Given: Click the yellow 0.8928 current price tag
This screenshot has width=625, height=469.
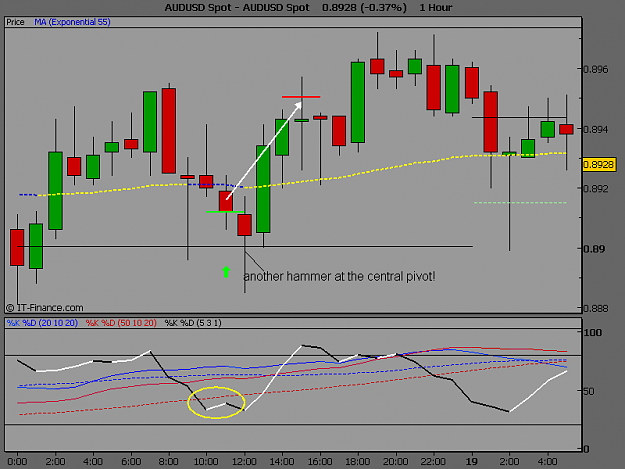Looking at the screenshot, I should pos(599,165).
